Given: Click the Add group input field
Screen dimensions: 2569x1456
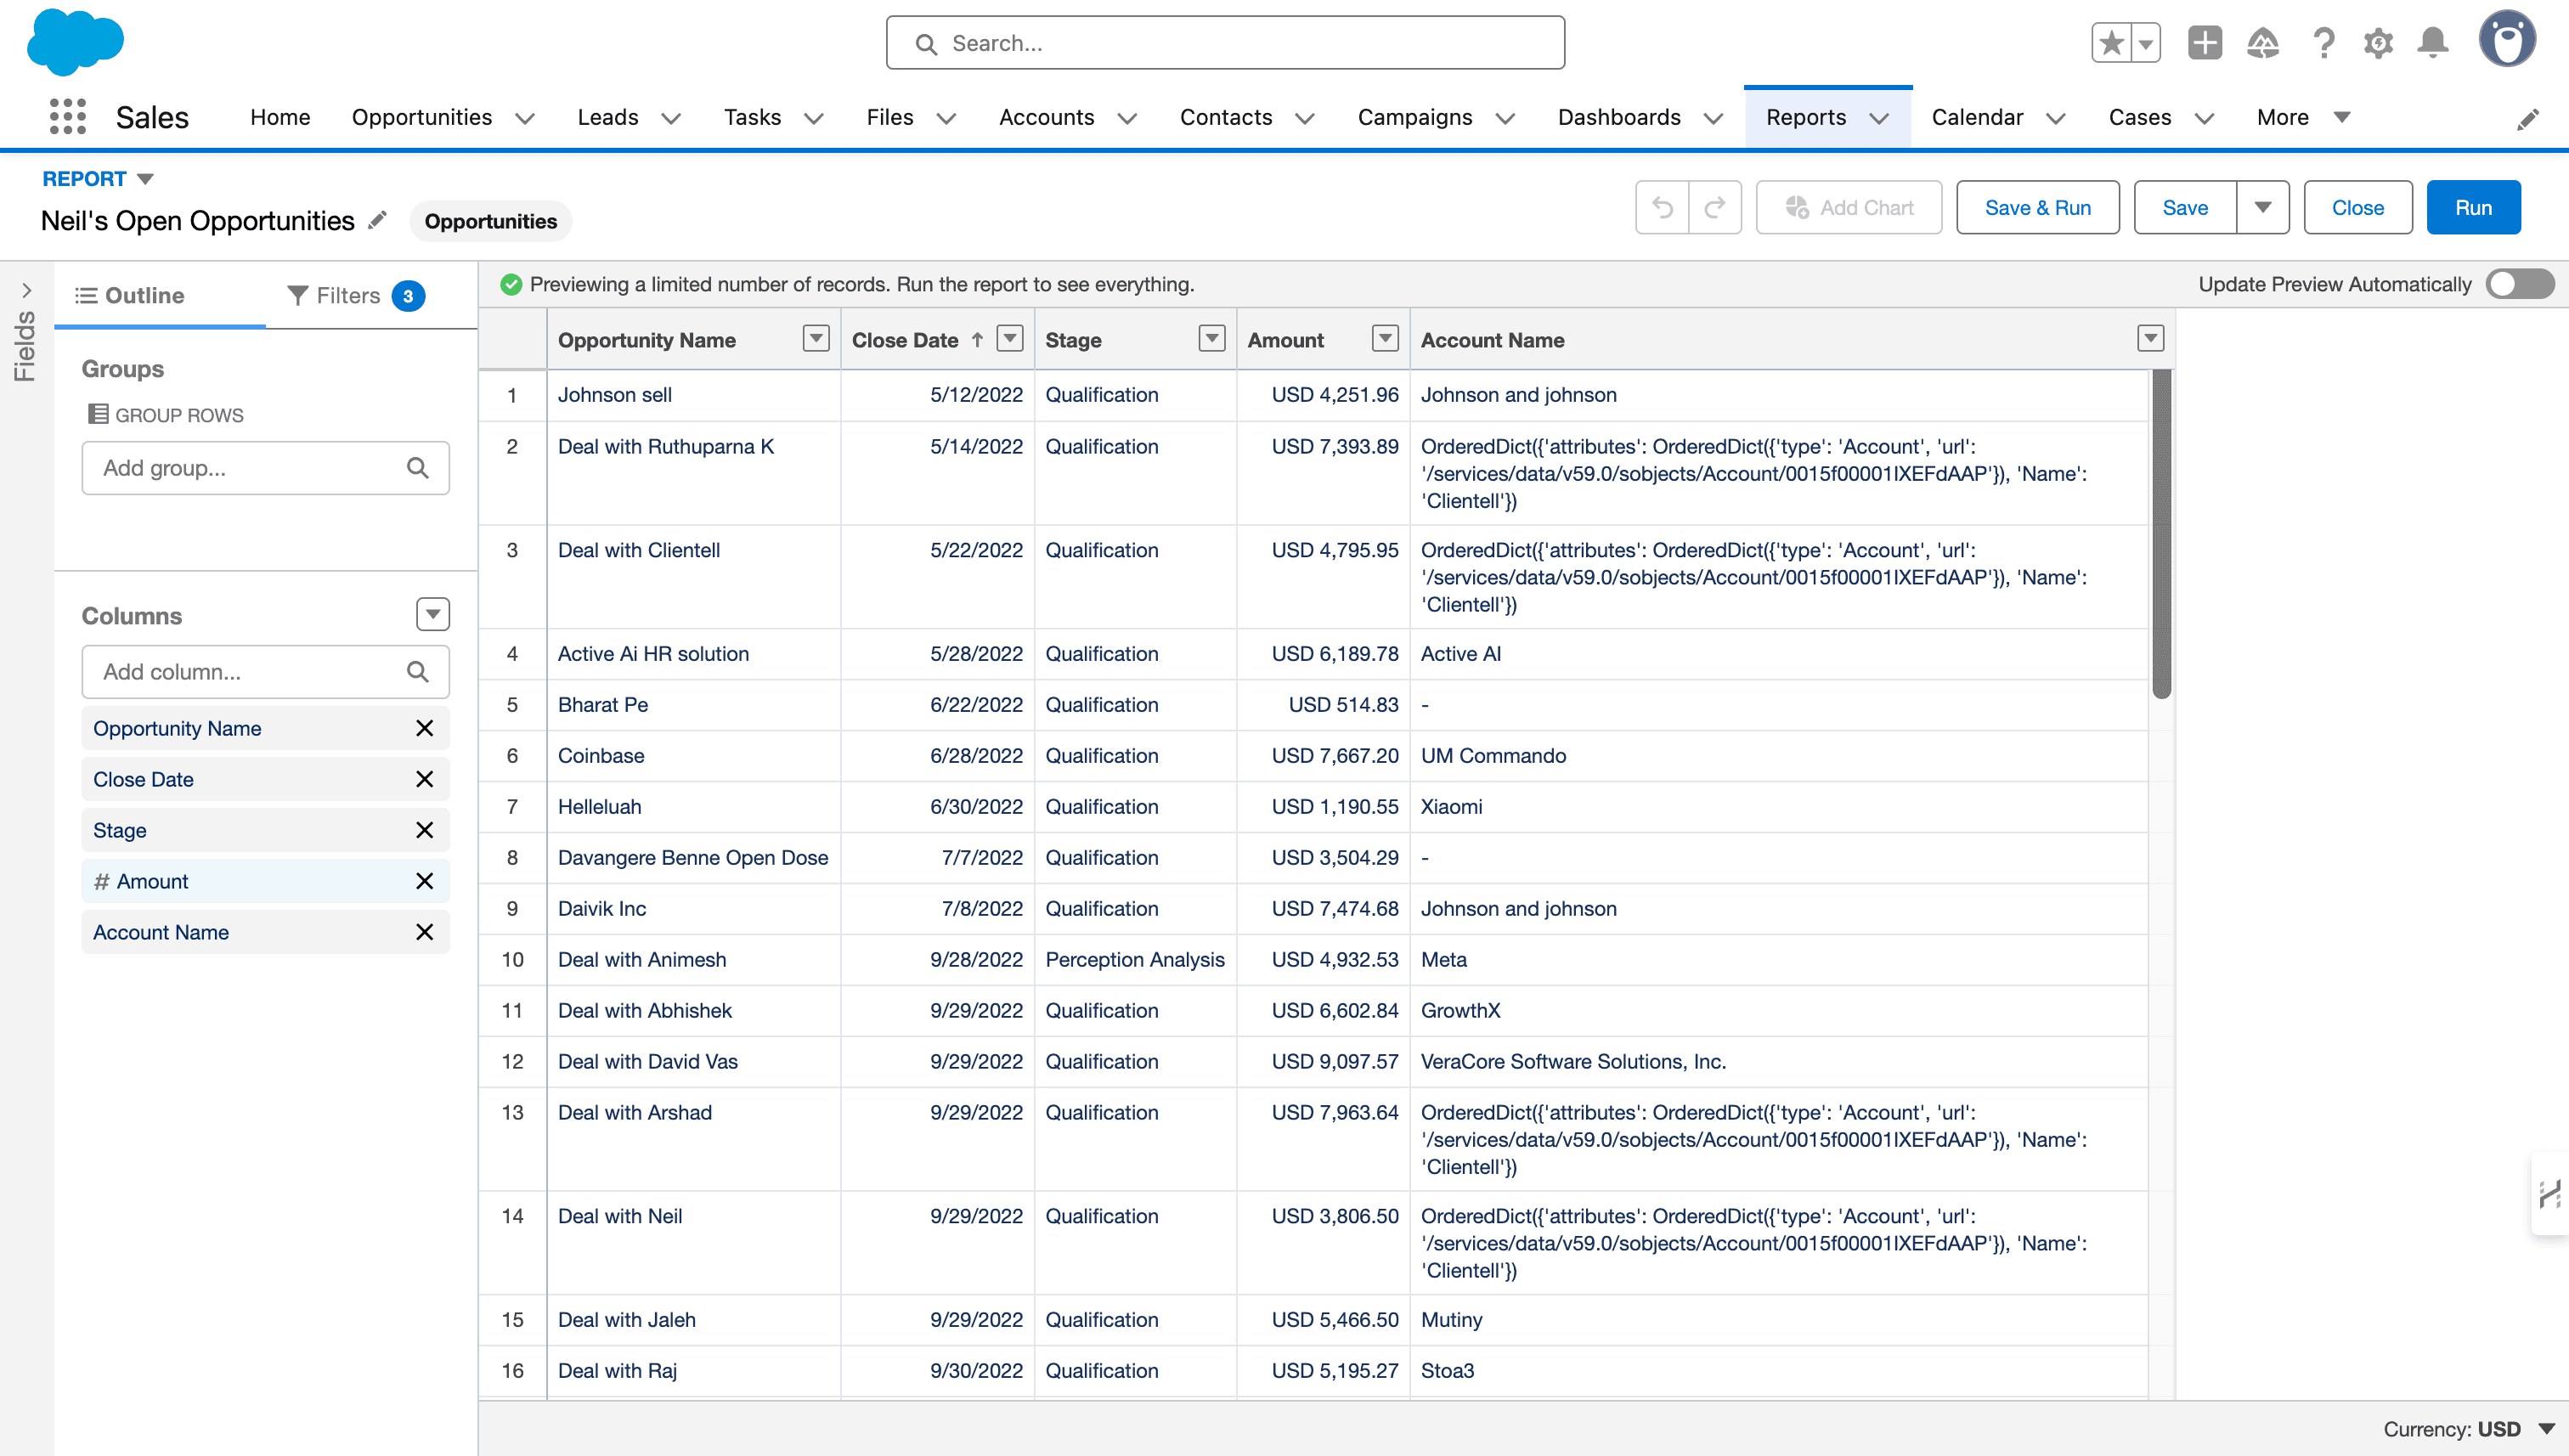Looking at the screenshot, I should (265, 468).
